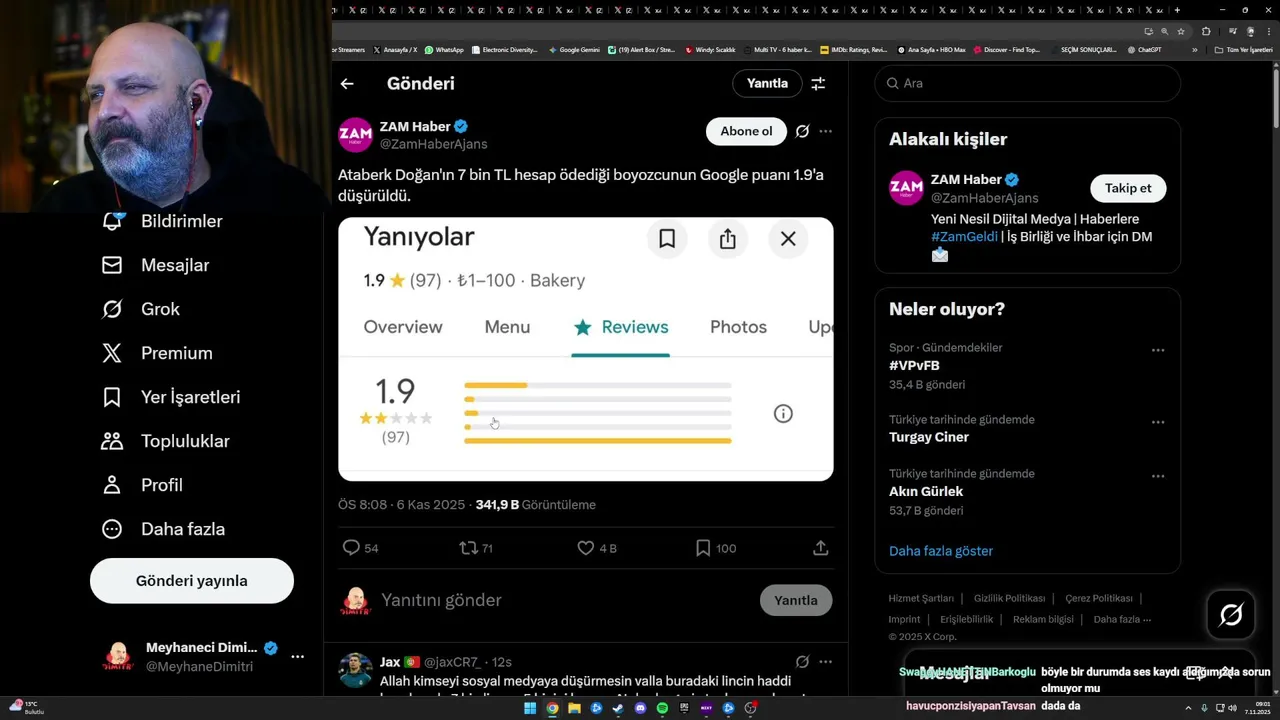Open Grok from the sidebar
This screenshot has width=1280, height=720.
(141, 309)
